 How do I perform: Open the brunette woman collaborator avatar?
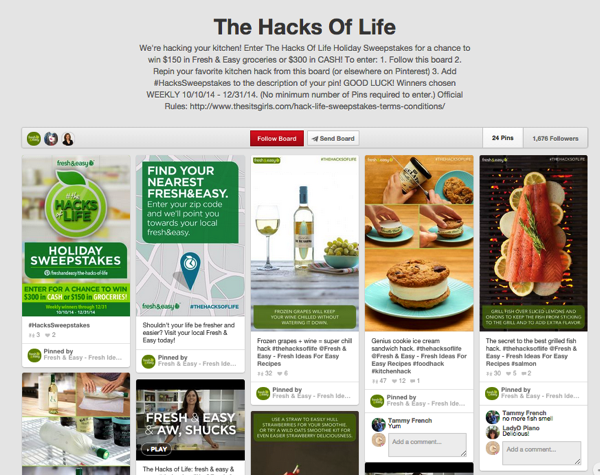coord(68,139)
